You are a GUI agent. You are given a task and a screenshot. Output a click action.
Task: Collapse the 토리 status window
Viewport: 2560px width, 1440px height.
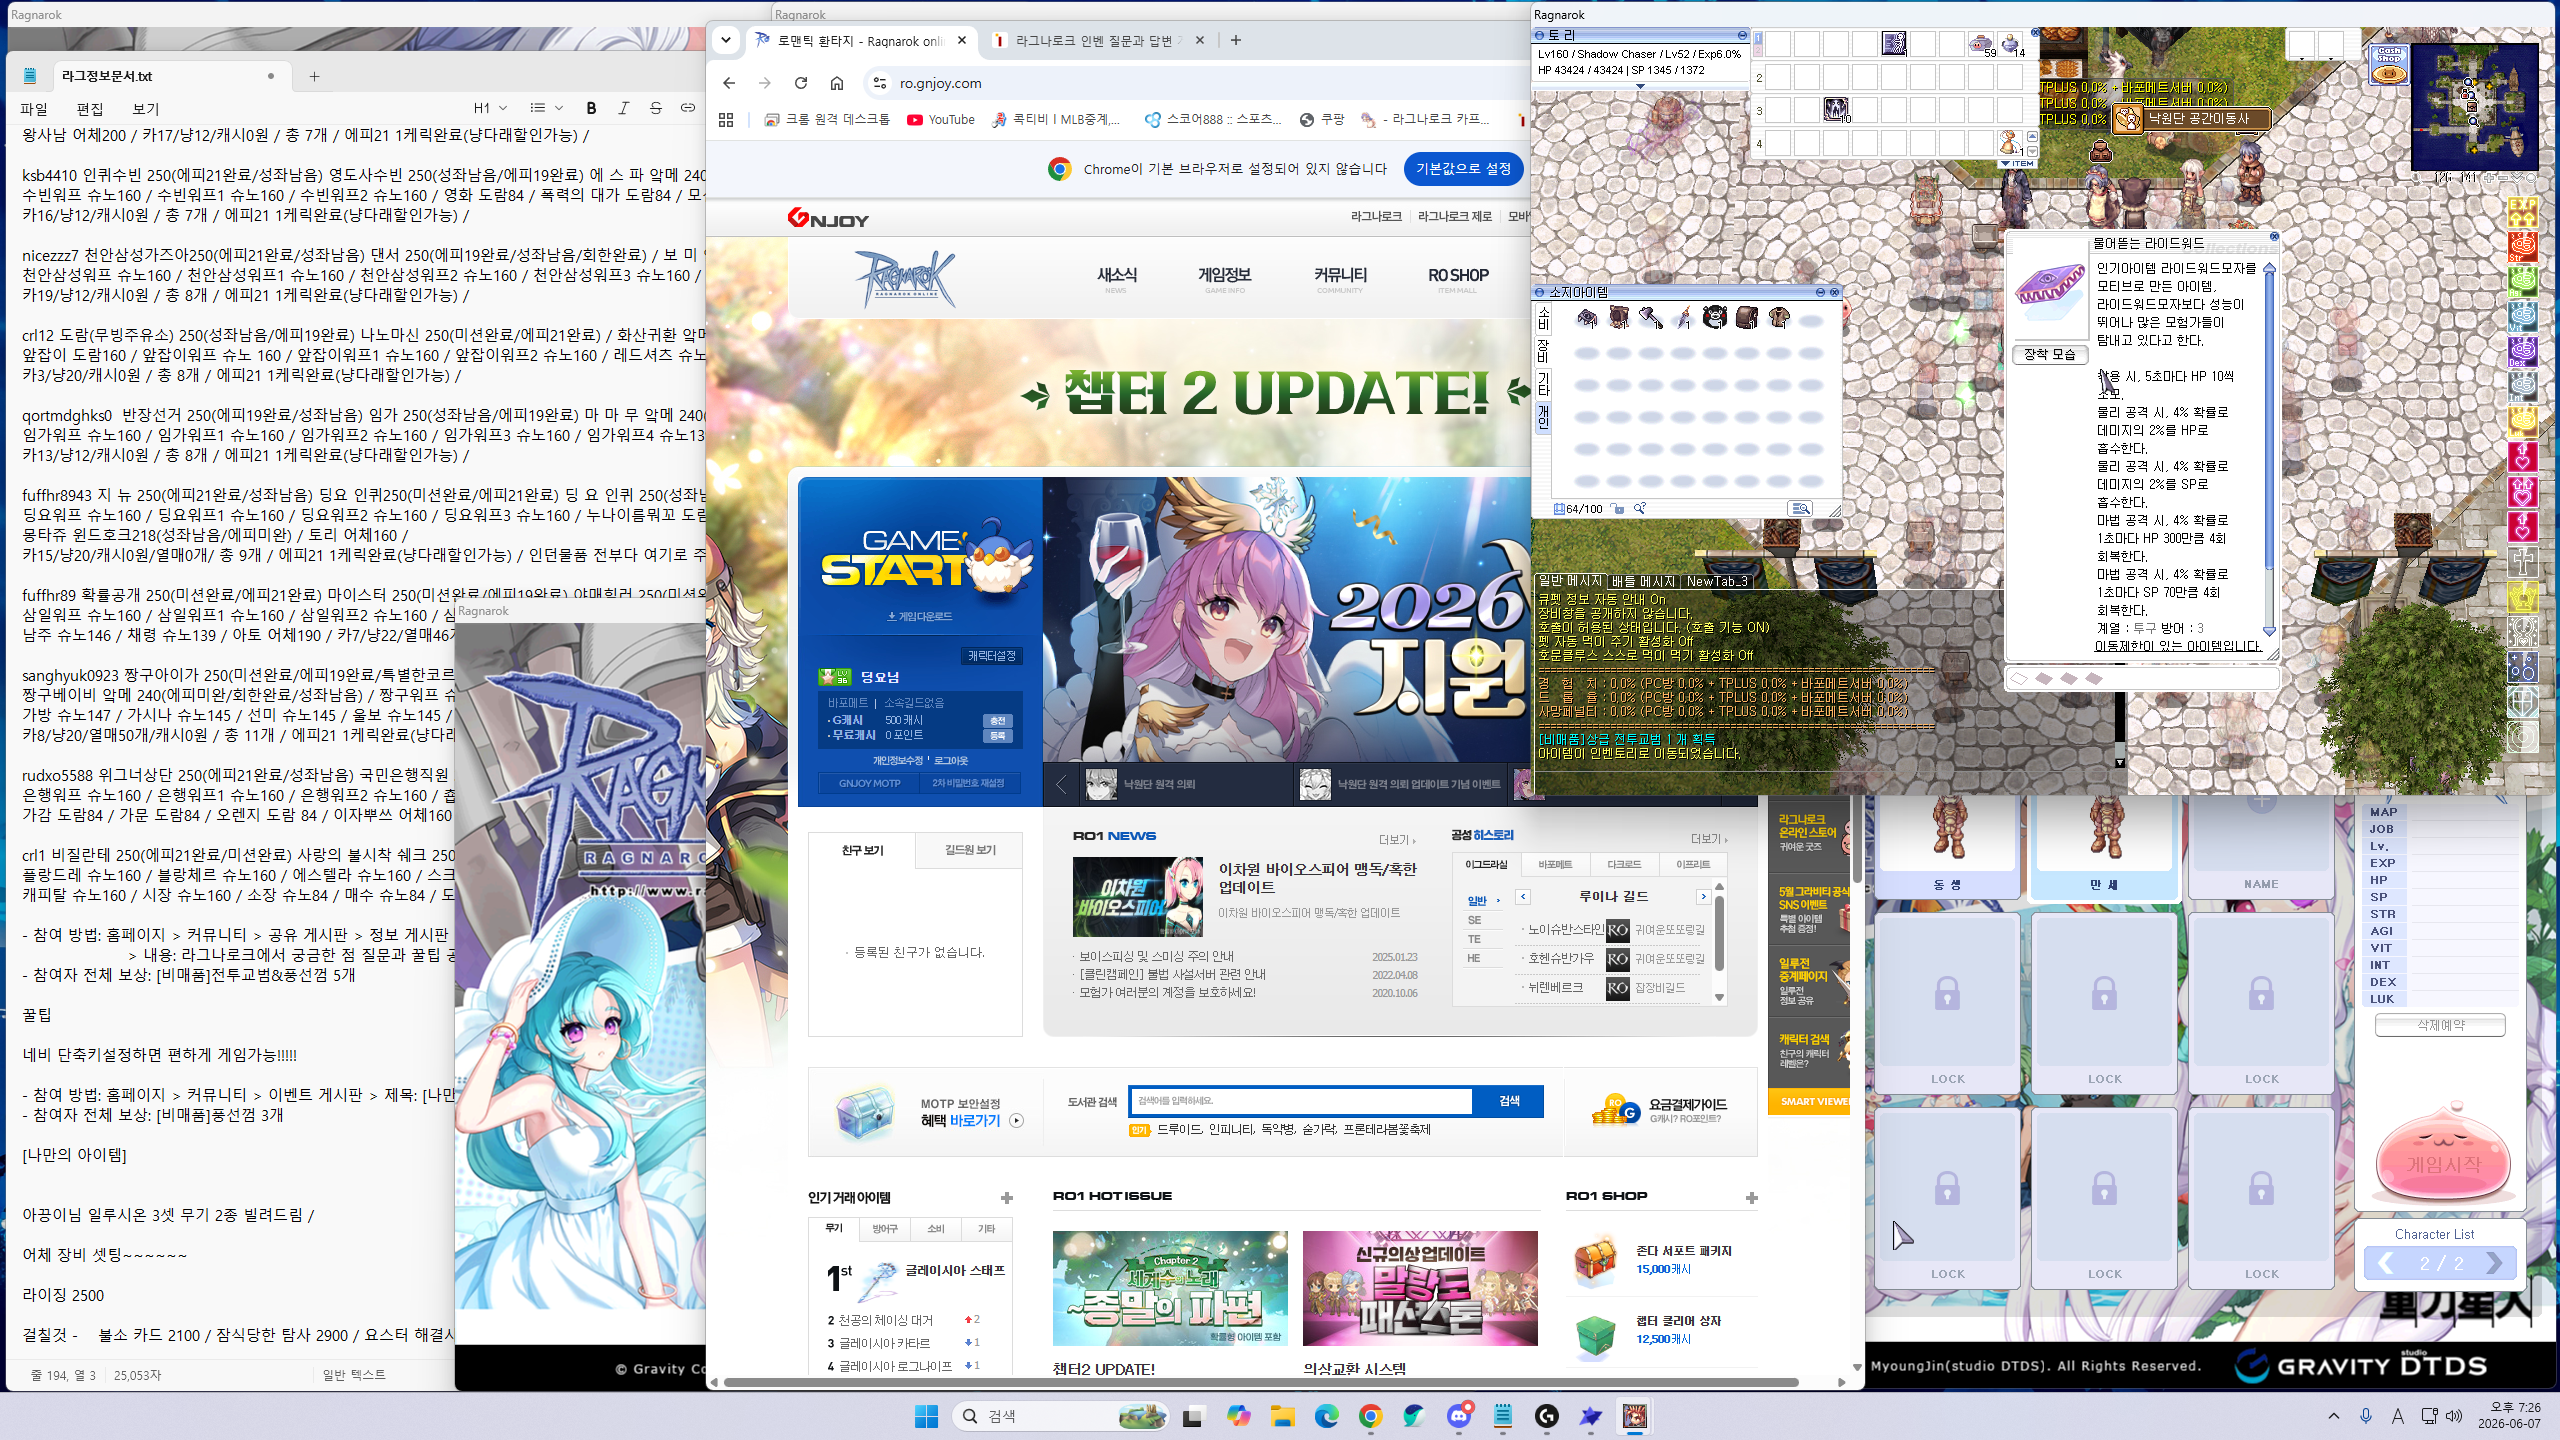coord(1742,35)
